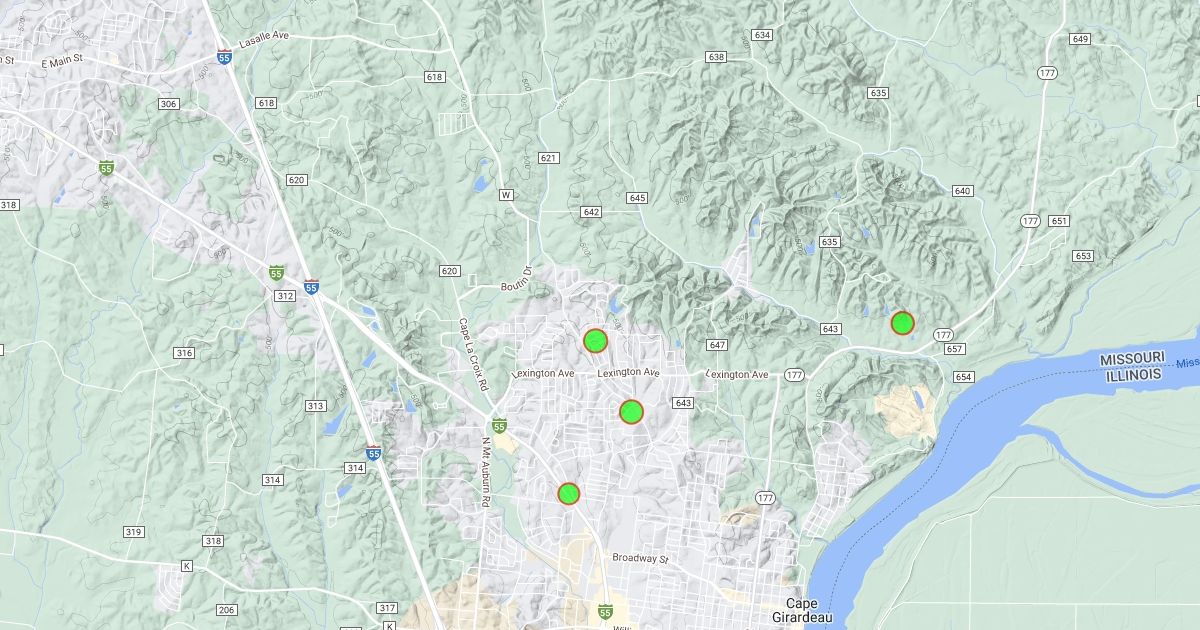1200x630 pixels.
Task: Select the route 316 shield
Action: coord(184,353)
